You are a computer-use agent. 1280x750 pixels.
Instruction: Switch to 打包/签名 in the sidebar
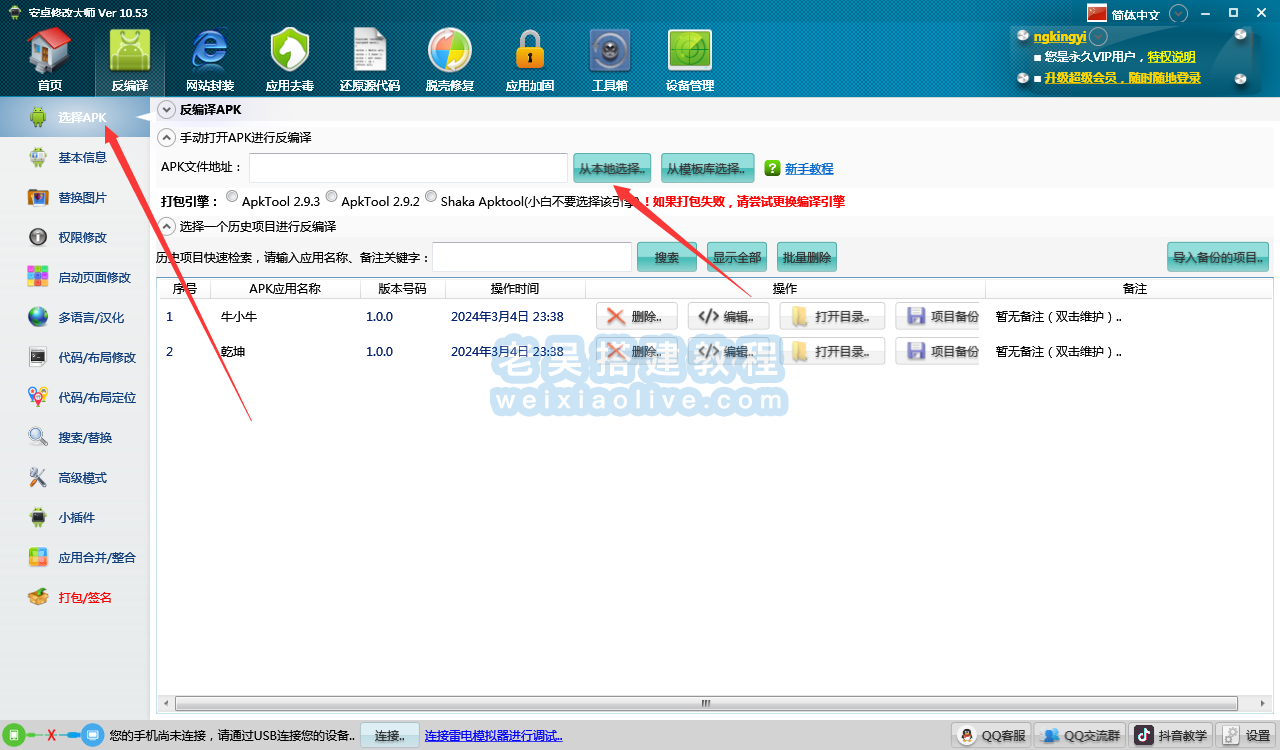click(x=84, y=598)
